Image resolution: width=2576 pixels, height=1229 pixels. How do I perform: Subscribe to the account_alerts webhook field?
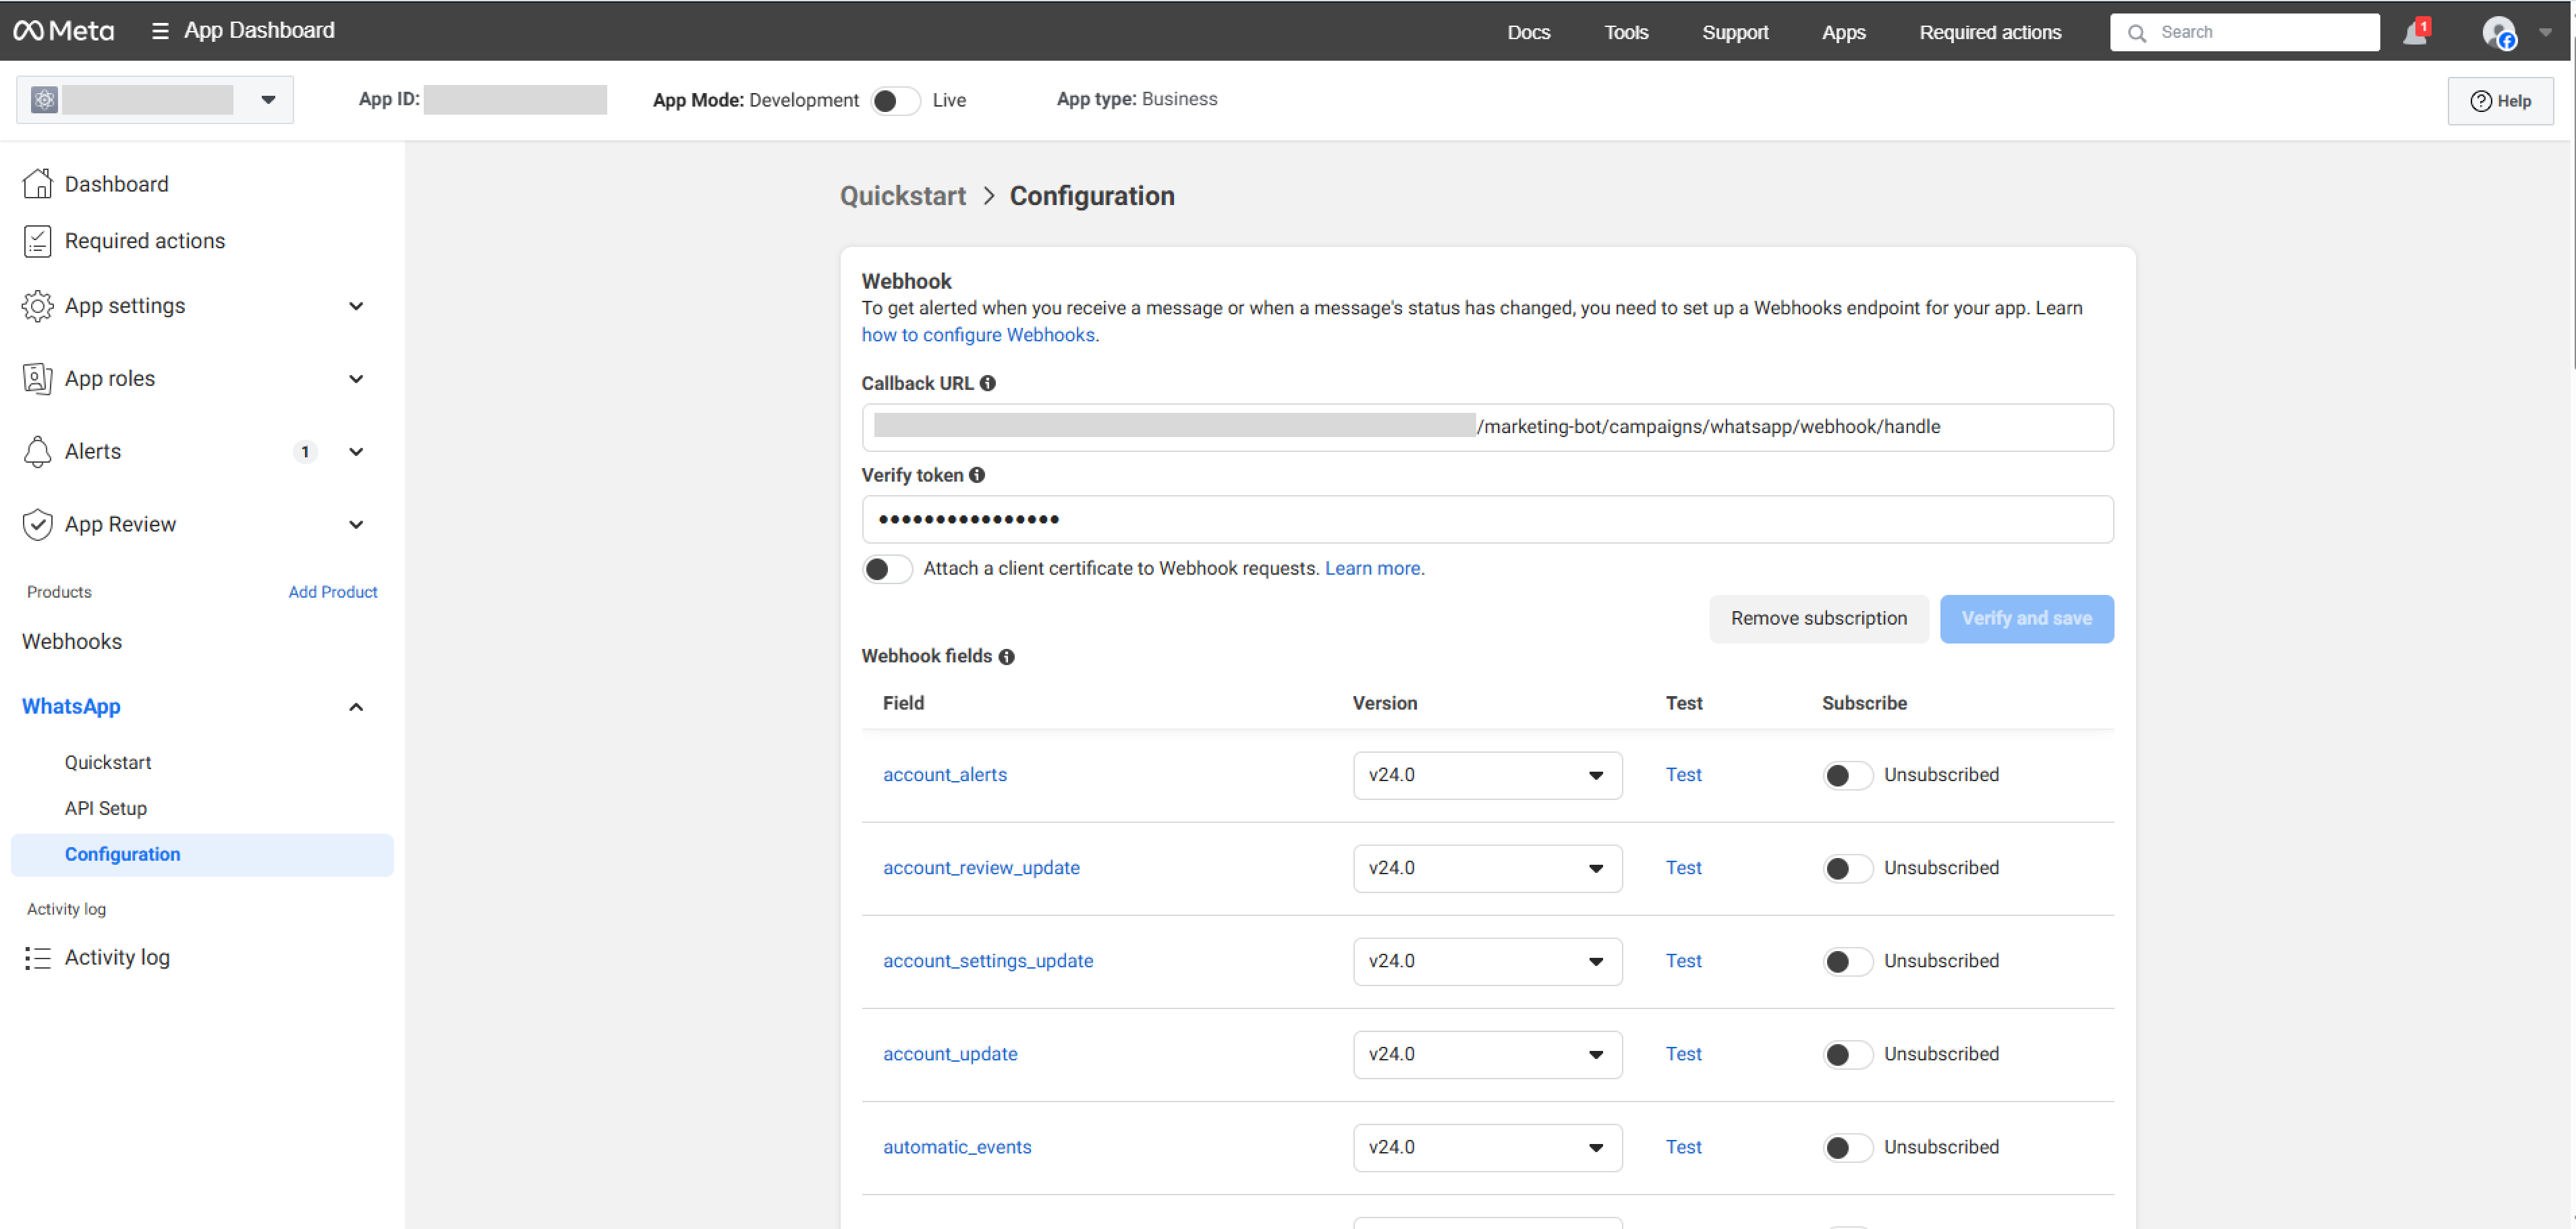point(1846,774)
